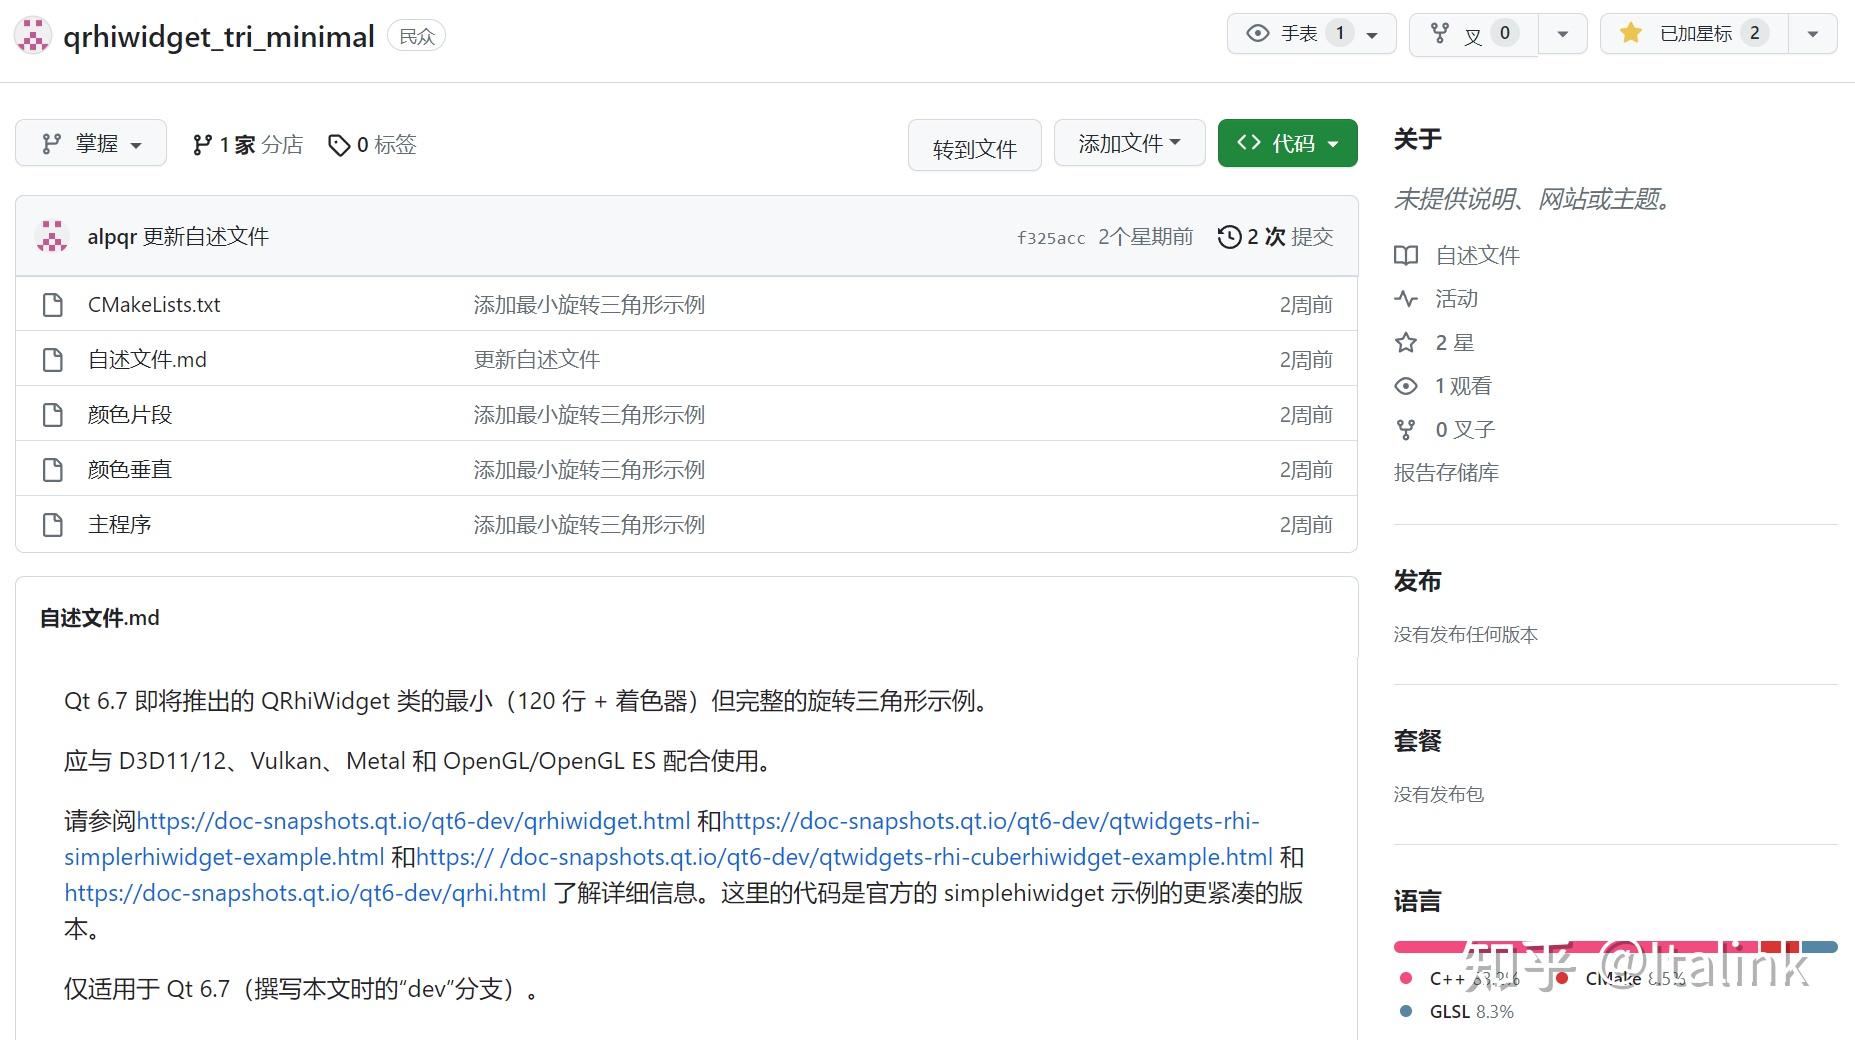Viewport: 1855px width, 1040px height.
Task: Open the color vertex file 颜色垂直
Action: pos(130,470)
